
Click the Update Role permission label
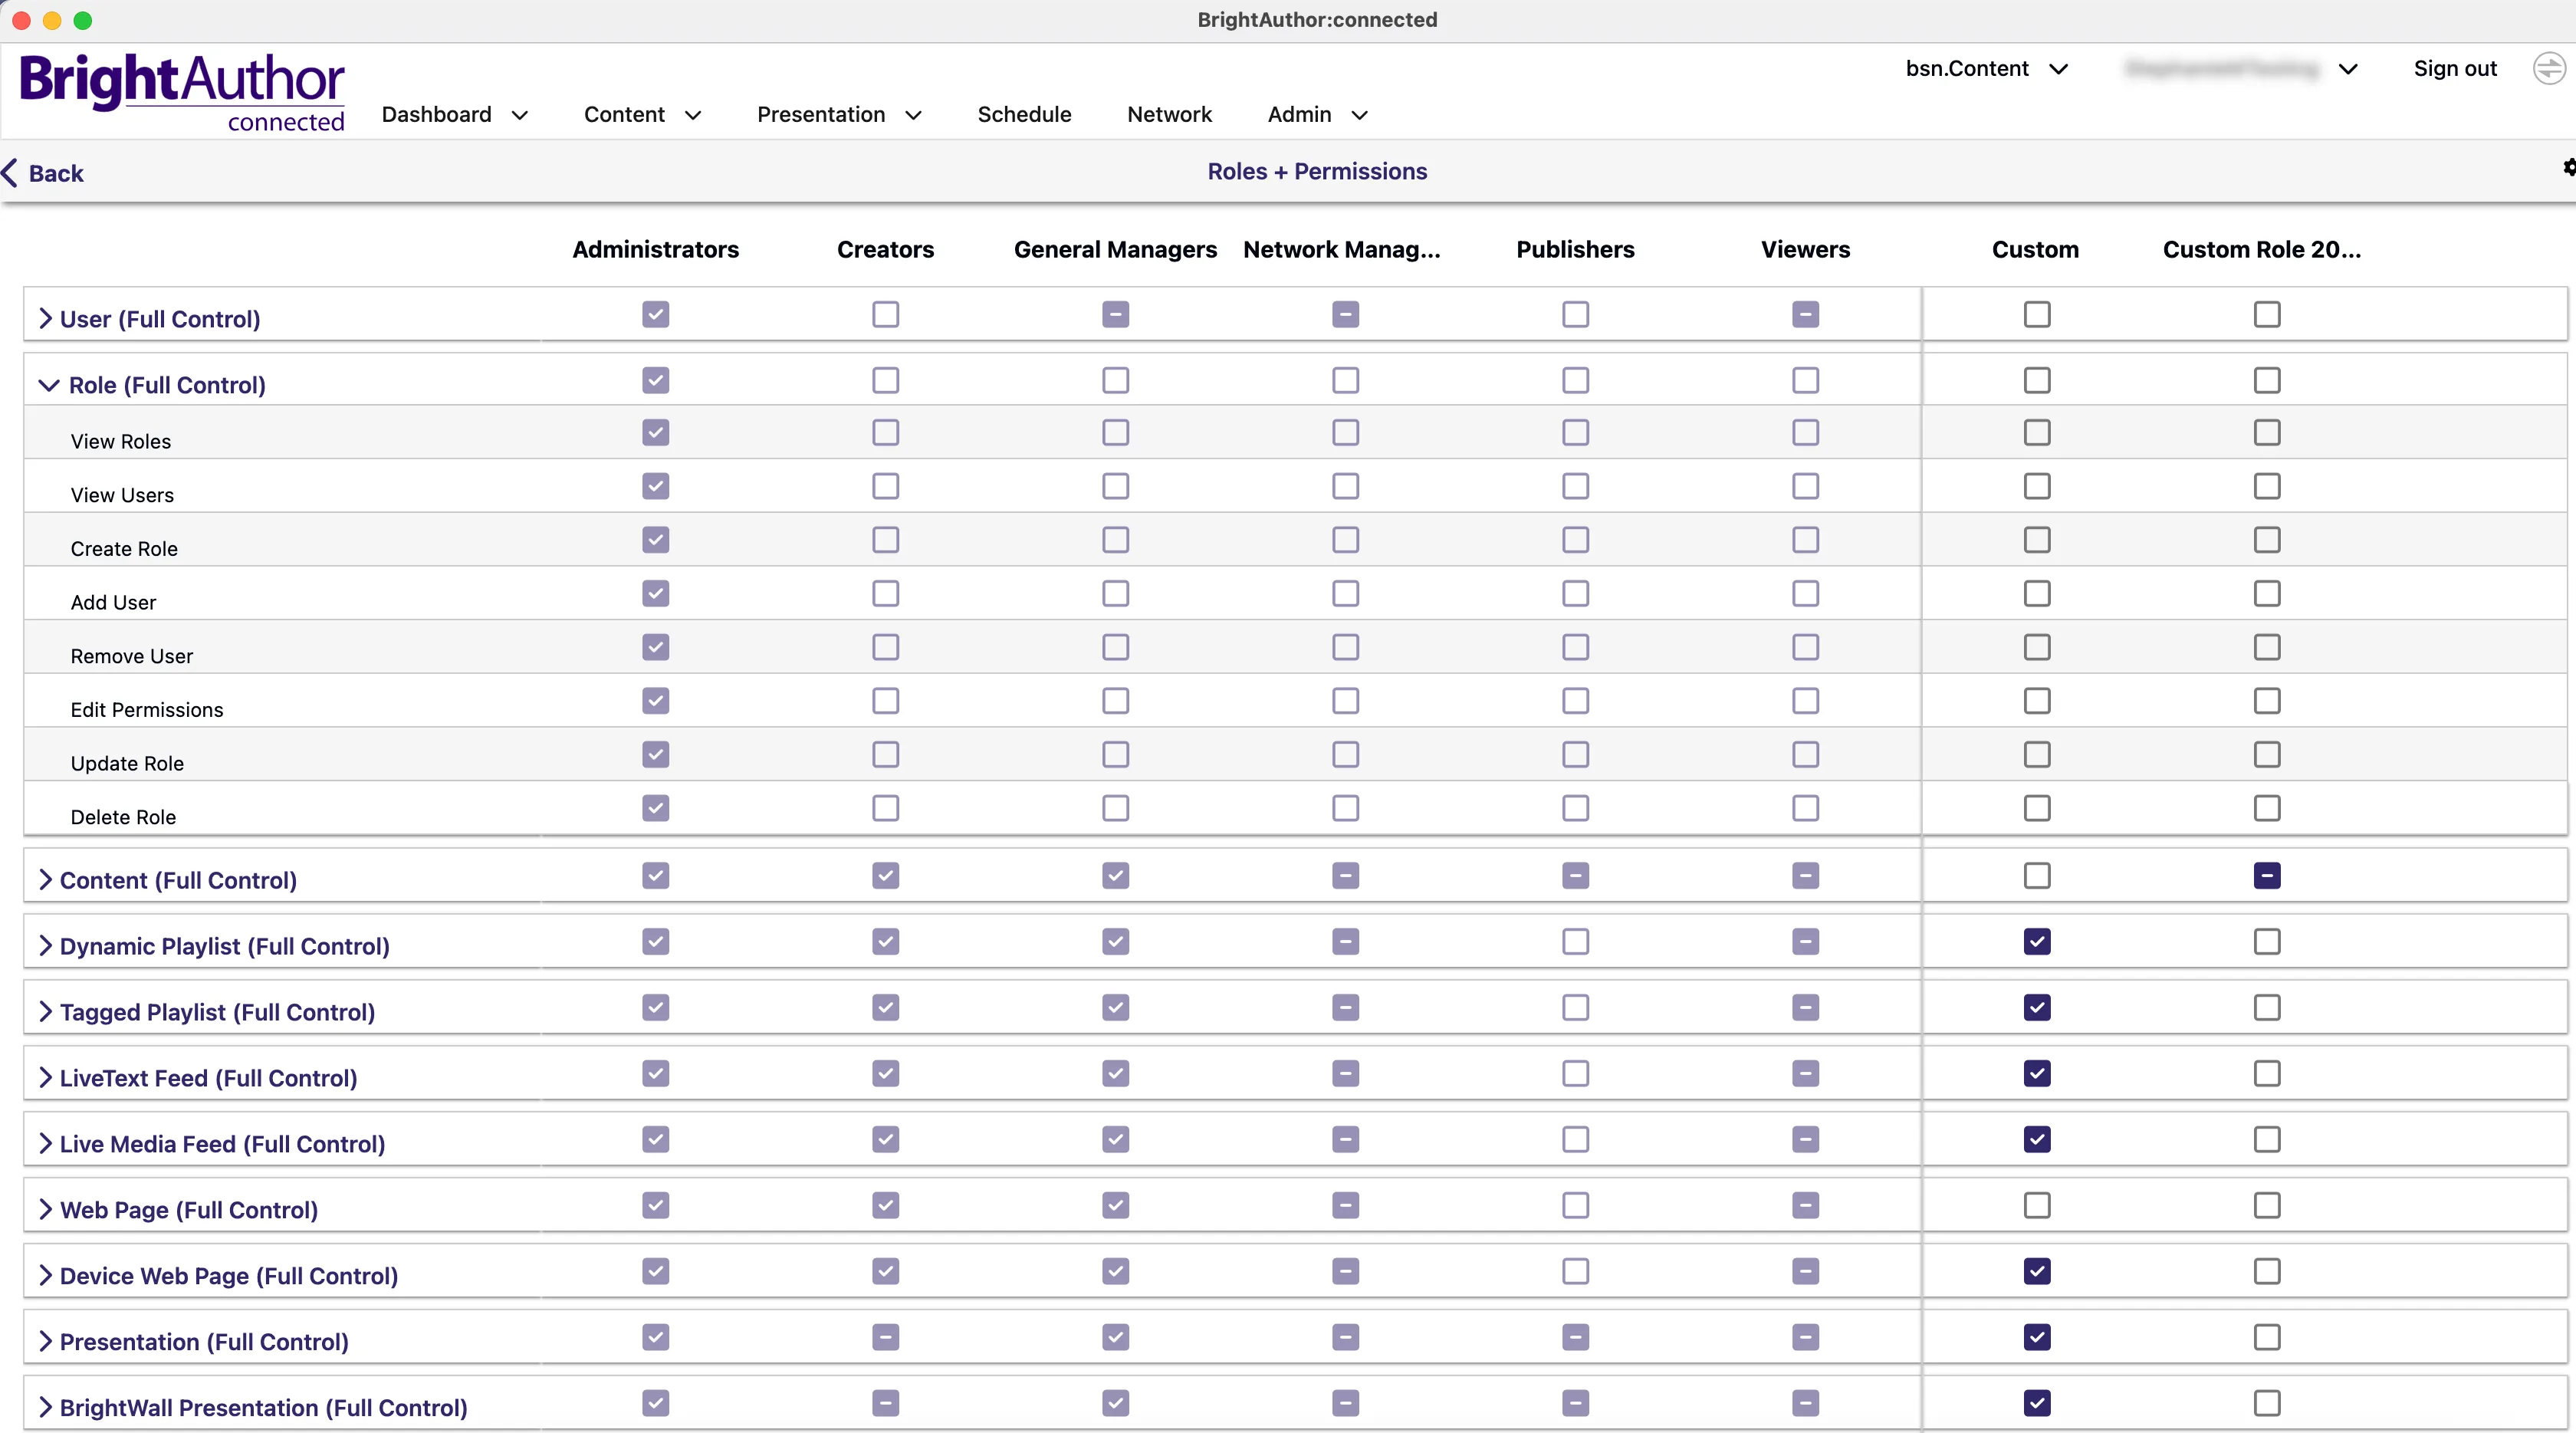[x=127, y=763]
